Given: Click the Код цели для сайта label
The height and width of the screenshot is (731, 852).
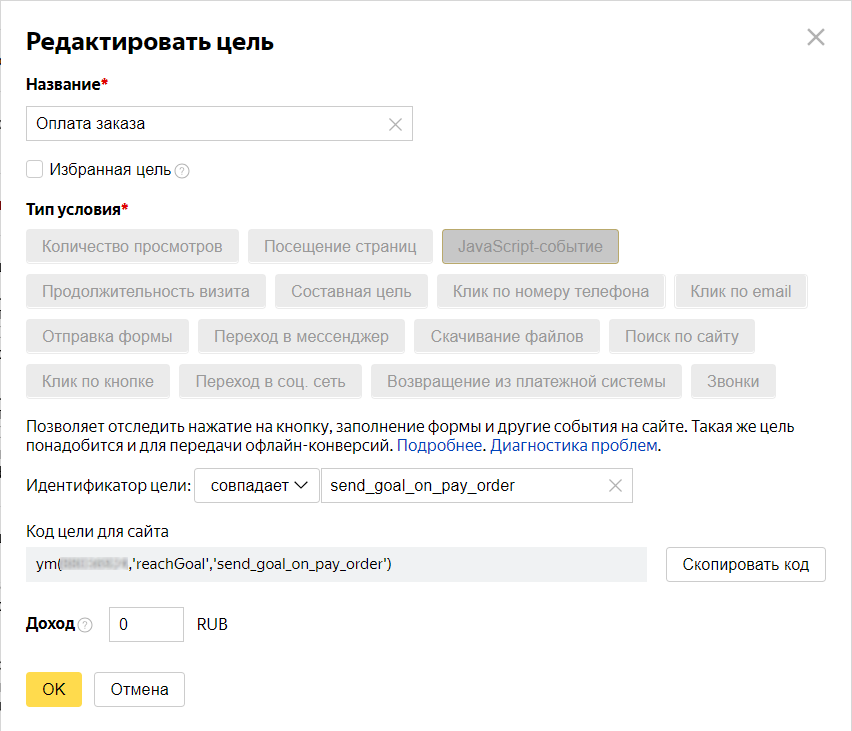Looking at the screenshot, I should (x=97, y=531).
